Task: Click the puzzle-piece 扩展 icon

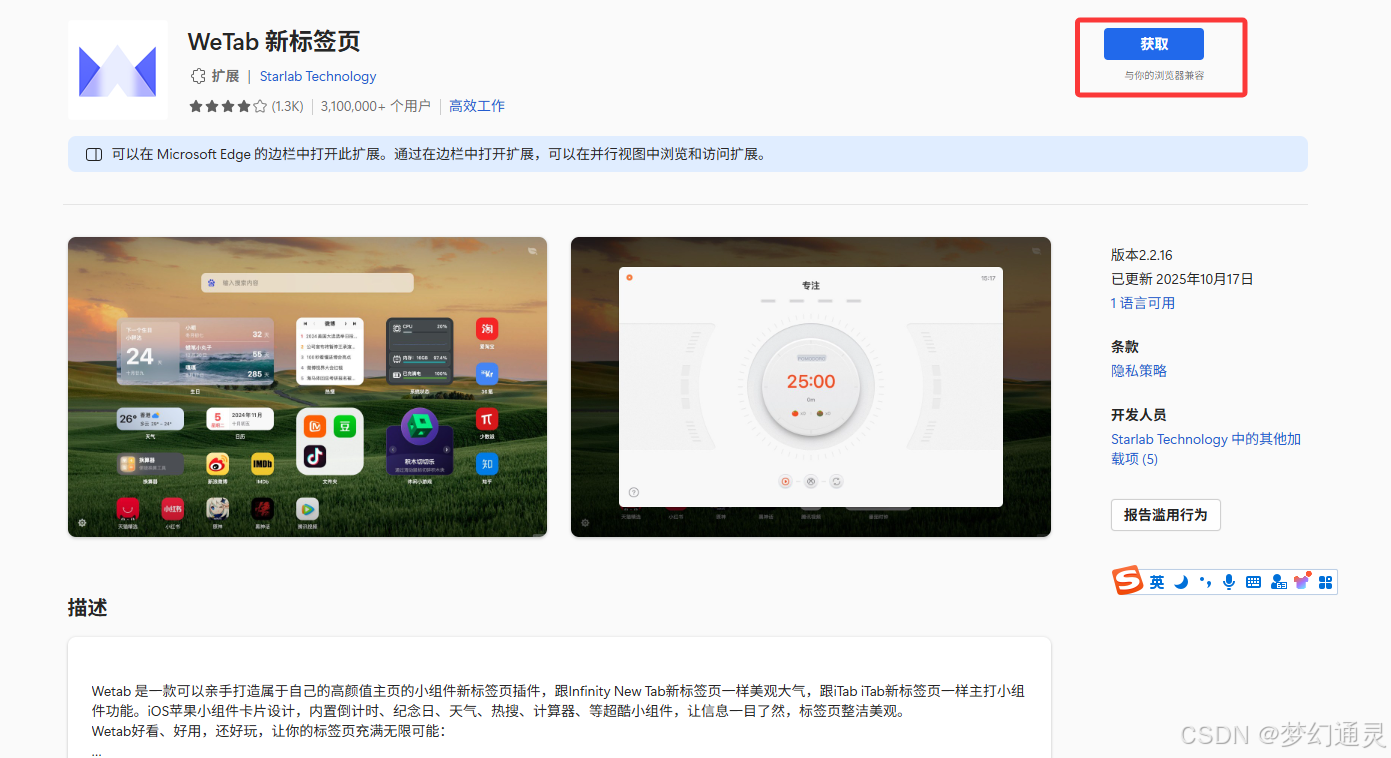Action: pos(198,76)
